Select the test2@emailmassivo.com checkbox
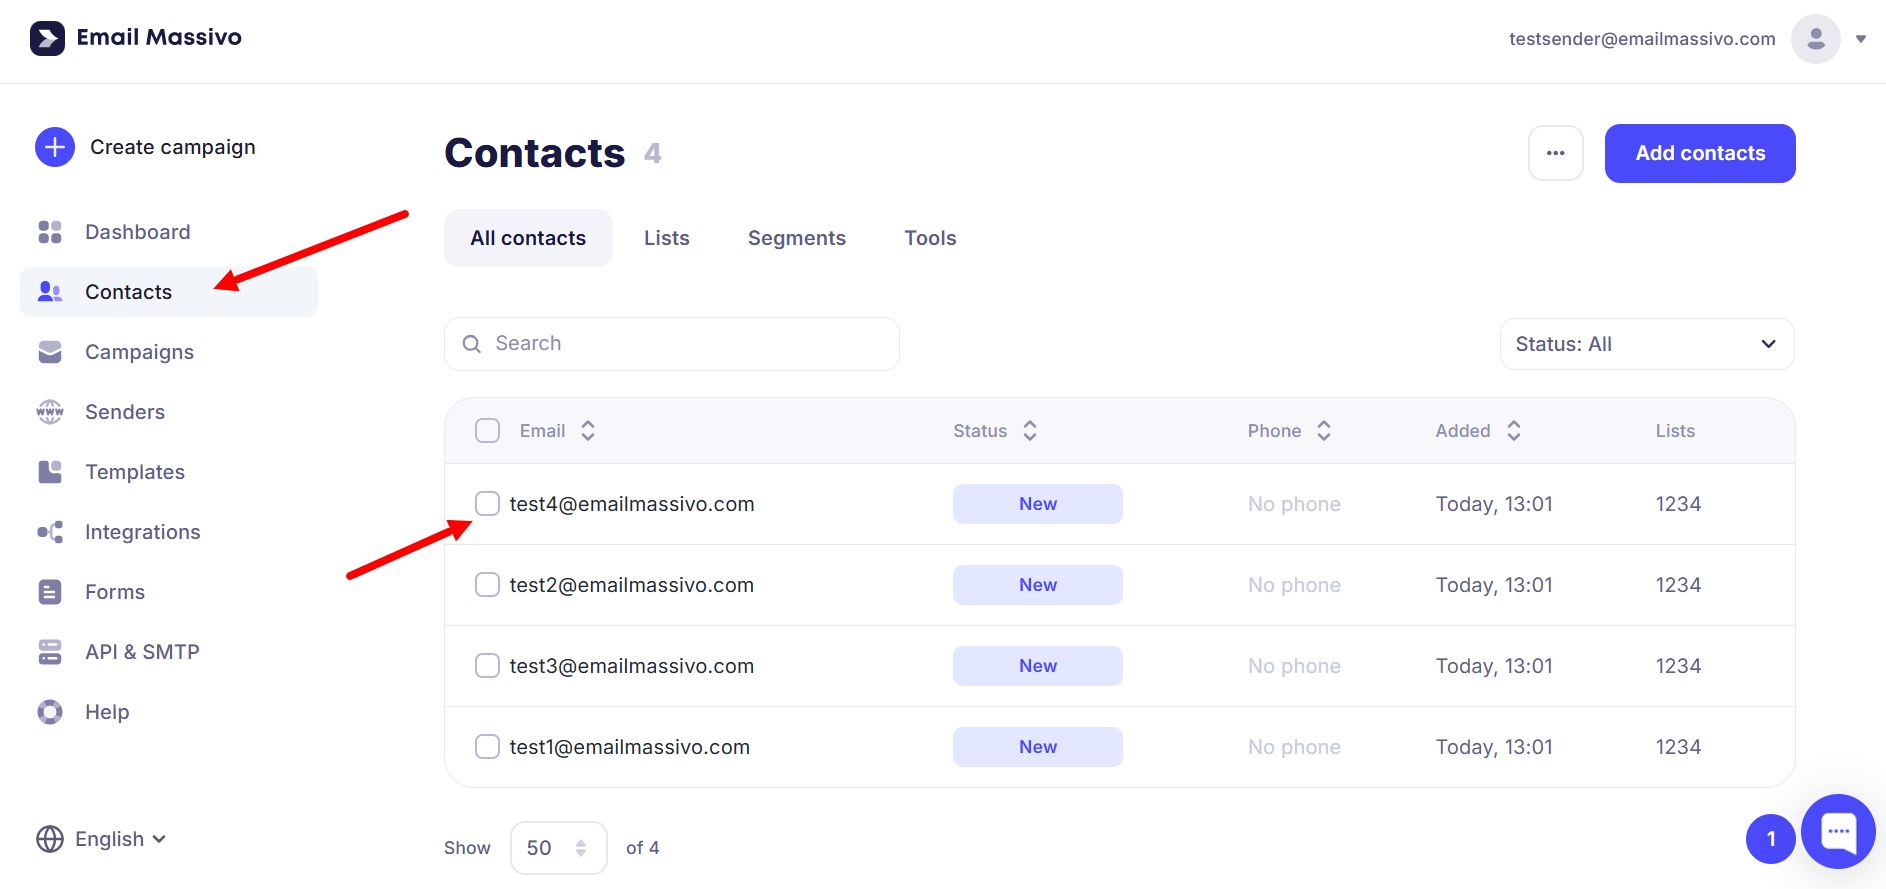This screenshot has width=1886, height=889. 487,585
